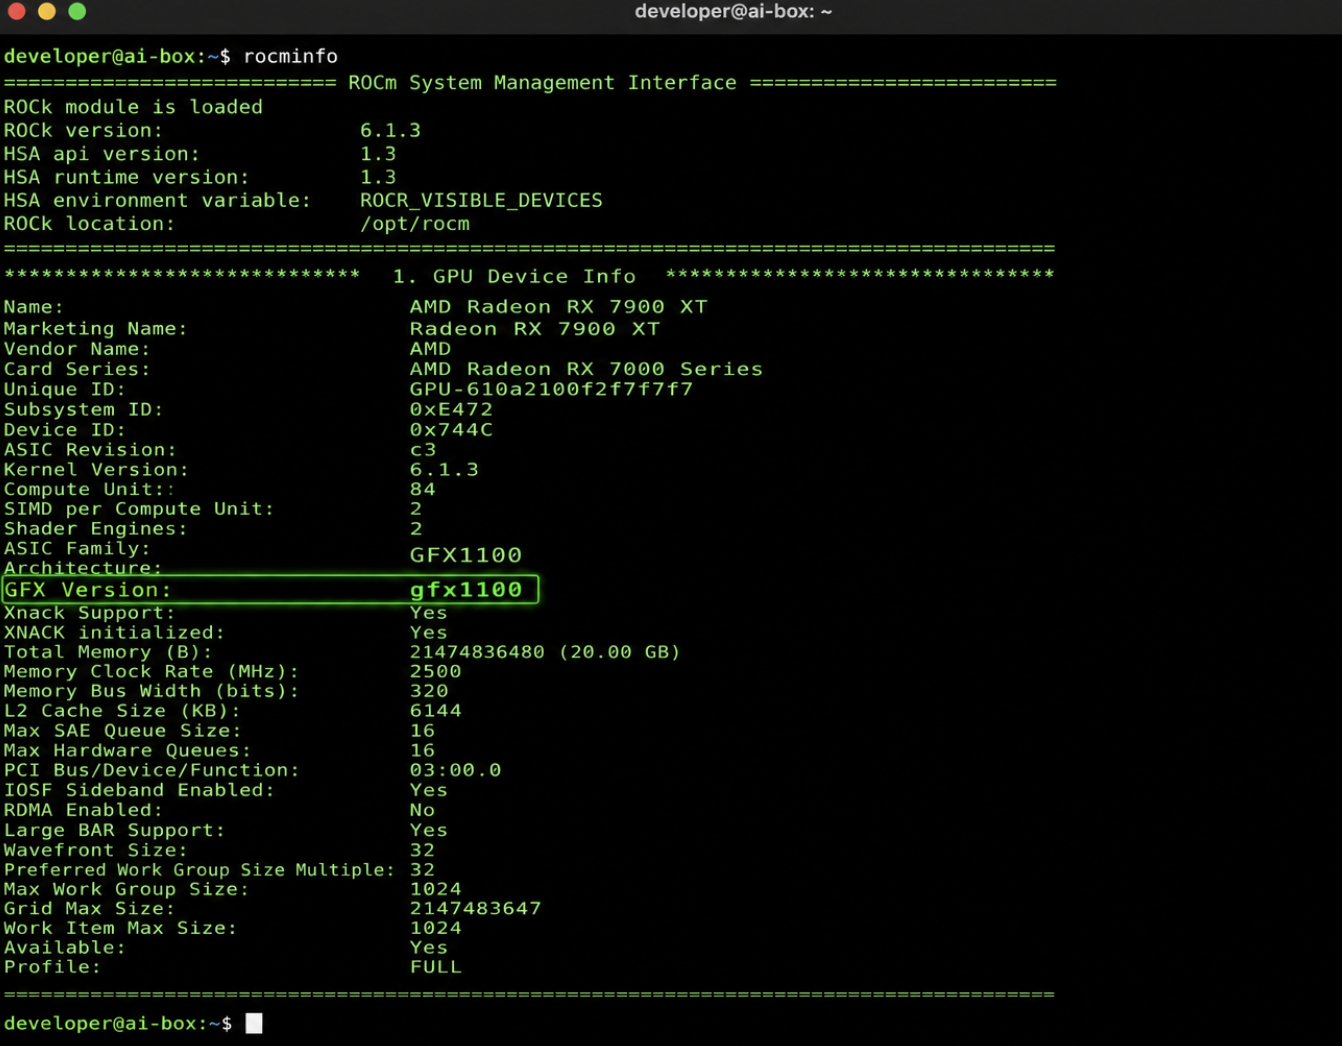The width and height of the screenshot is (1342, 1046).
Task: Click the Large BAR Support value "Yes"
Action: [x=429, y=830]
